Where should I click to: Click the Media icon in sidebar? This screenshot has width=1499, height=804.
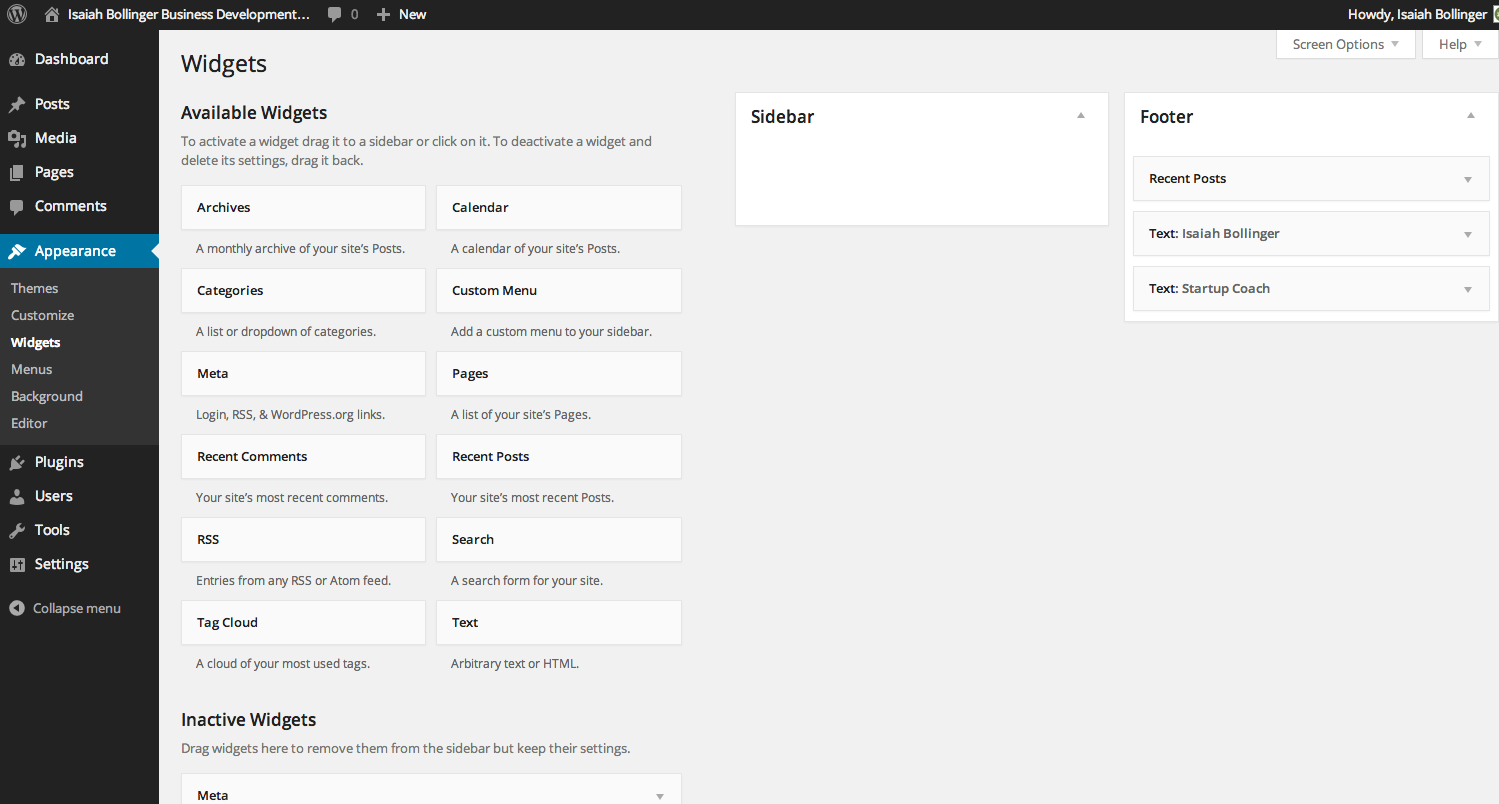click(x=17, y=138)
